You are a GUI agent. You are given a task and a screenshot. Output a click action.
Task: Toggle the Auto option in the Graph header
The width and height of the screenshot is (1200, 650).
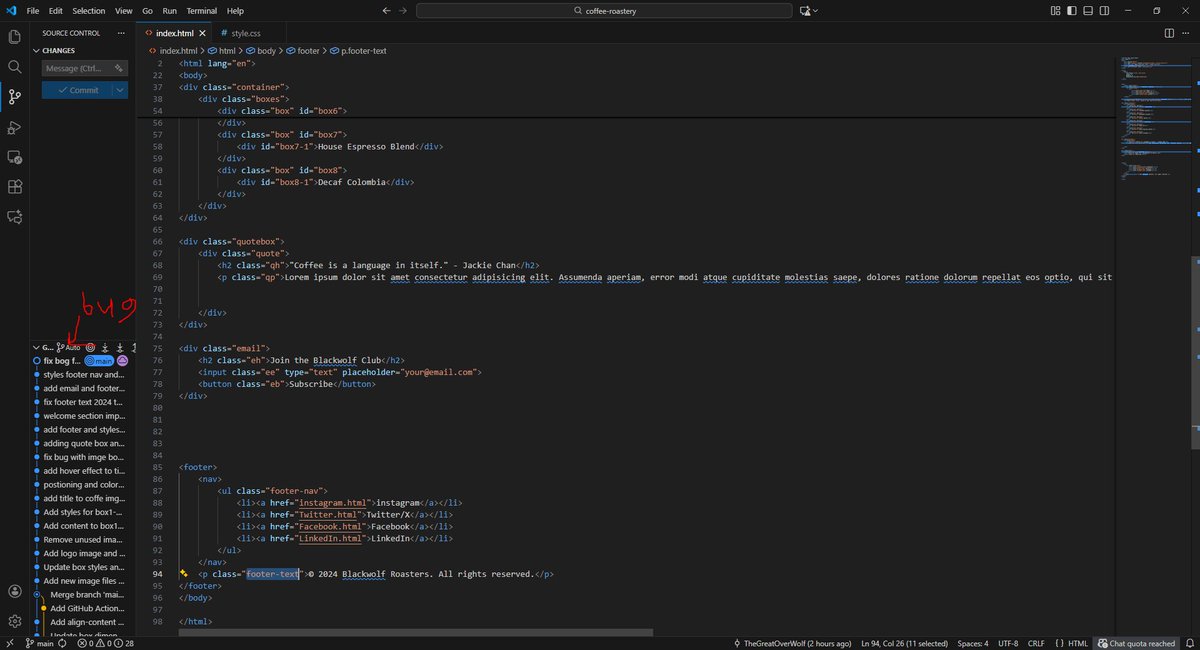tap(75, 346)
